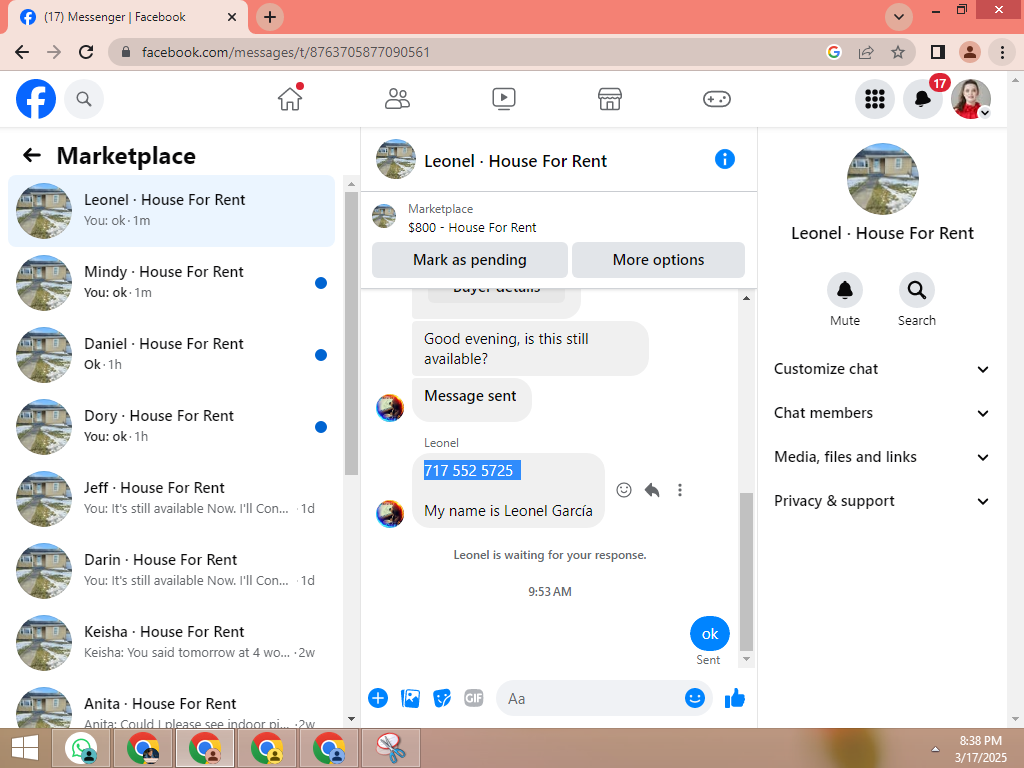Choose a sticker from the sticker icon

[442, 698]
